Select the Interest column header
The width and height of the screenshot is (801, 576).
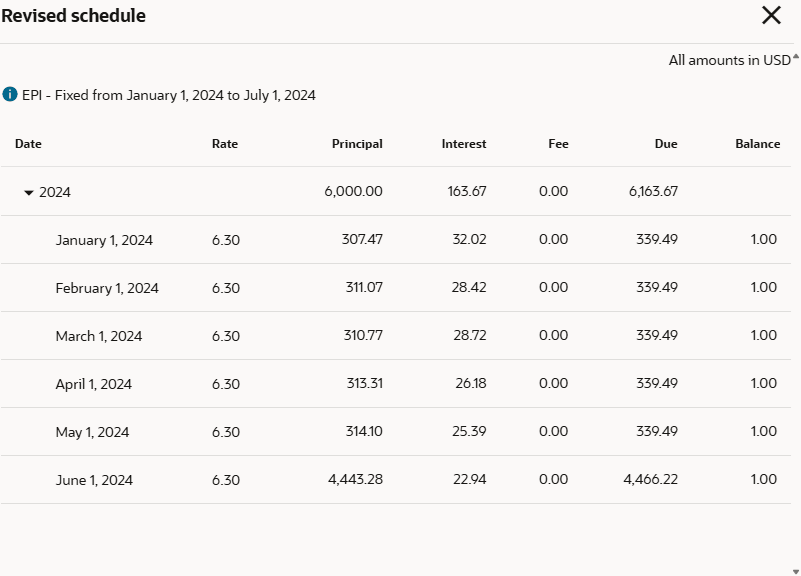tap(464, 144)
